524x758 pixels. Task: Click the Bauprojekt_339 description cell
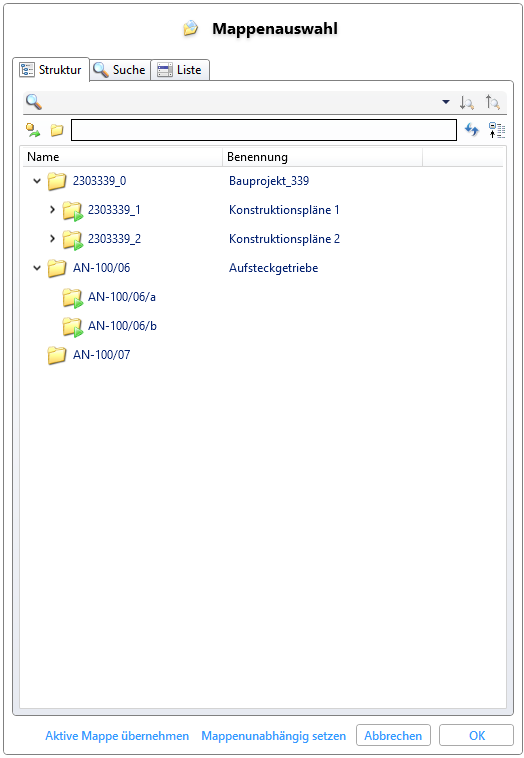[x=269, y=181]
